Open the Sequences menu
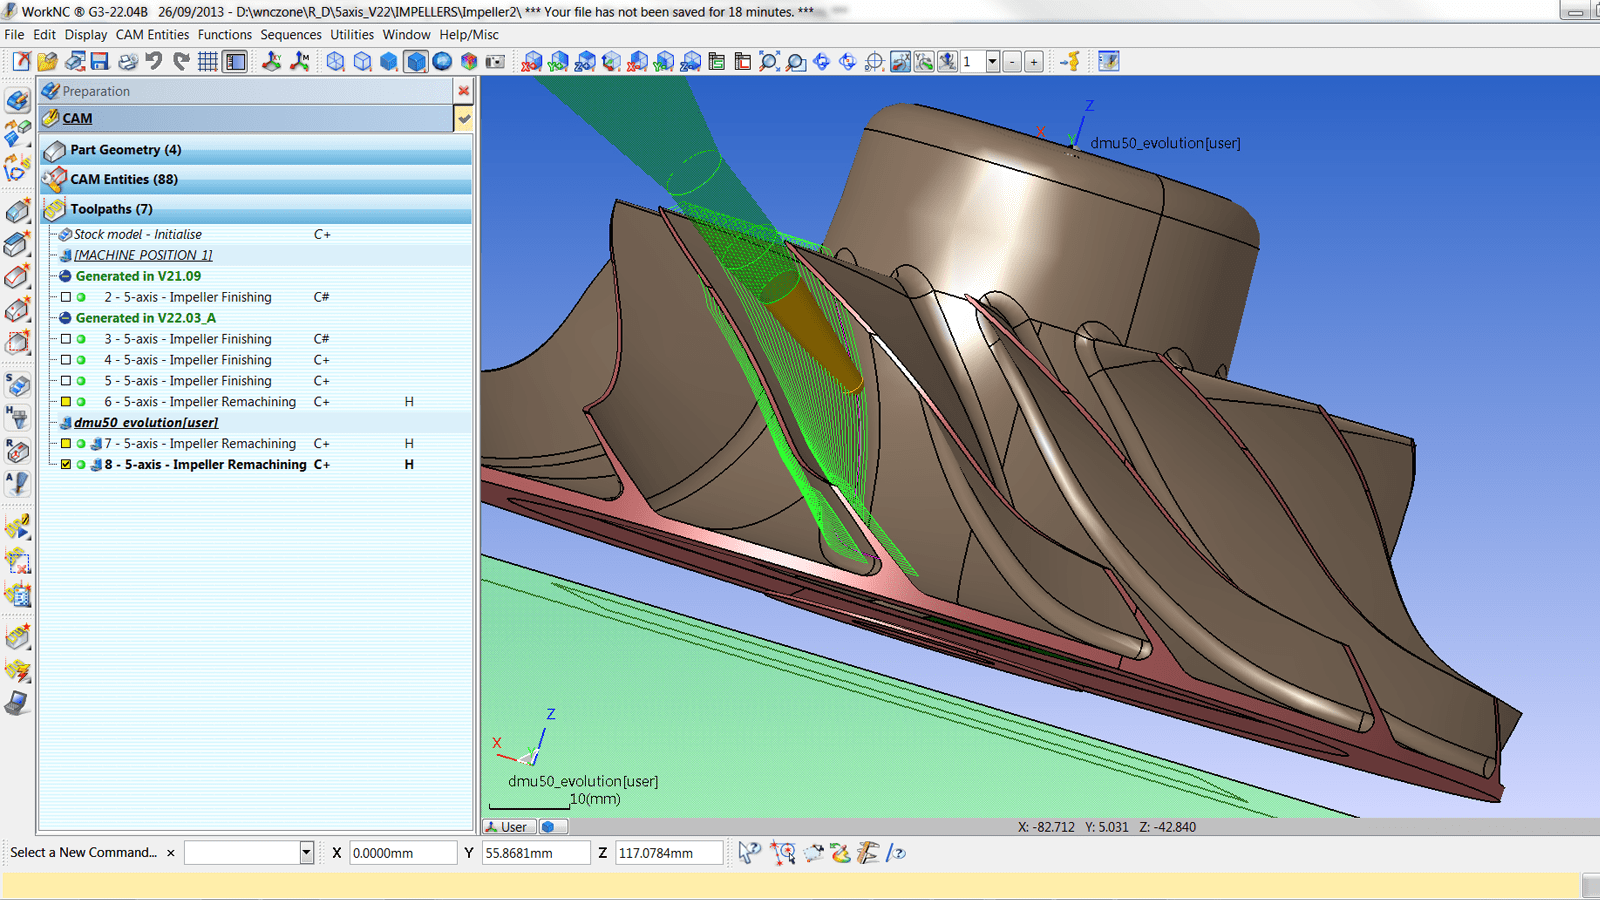Screen dimensions: 1600x900 point(291,34)
